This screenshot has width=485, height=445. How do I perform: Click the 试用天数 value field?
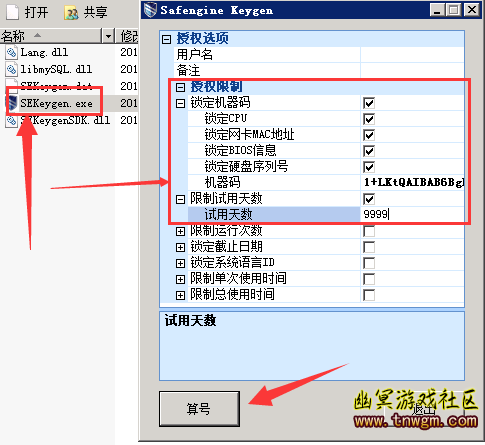412,214
